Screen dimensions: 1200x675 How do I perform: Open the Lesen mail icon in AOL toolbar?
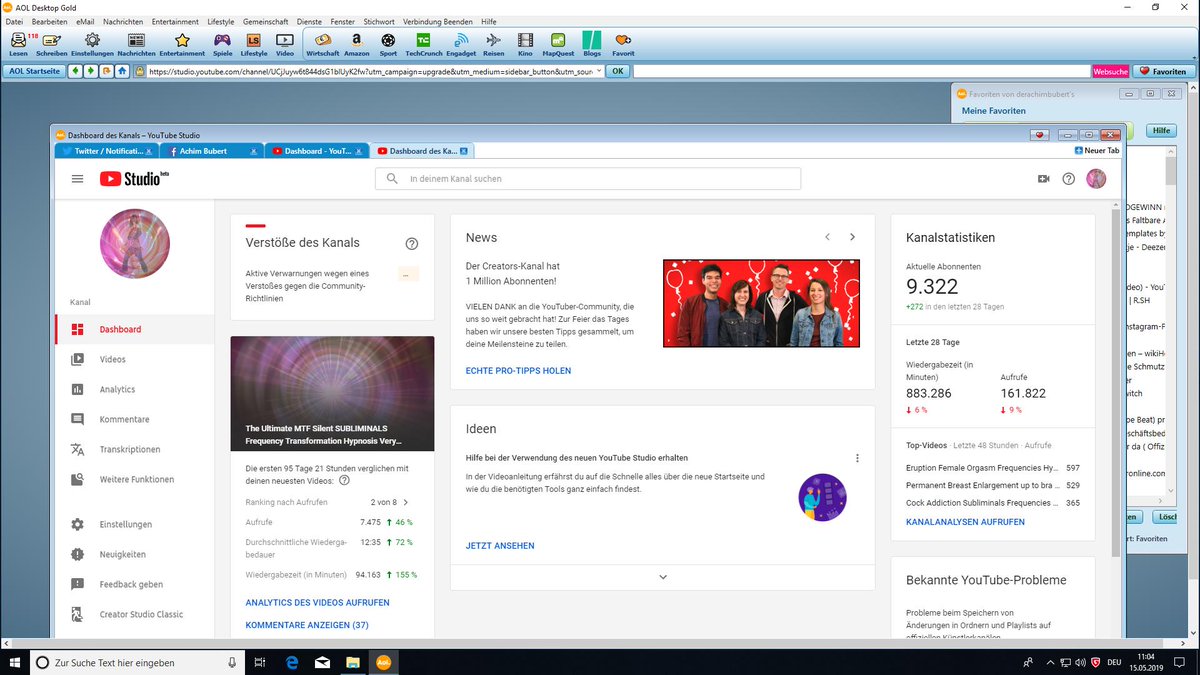(x=19, y=43)
